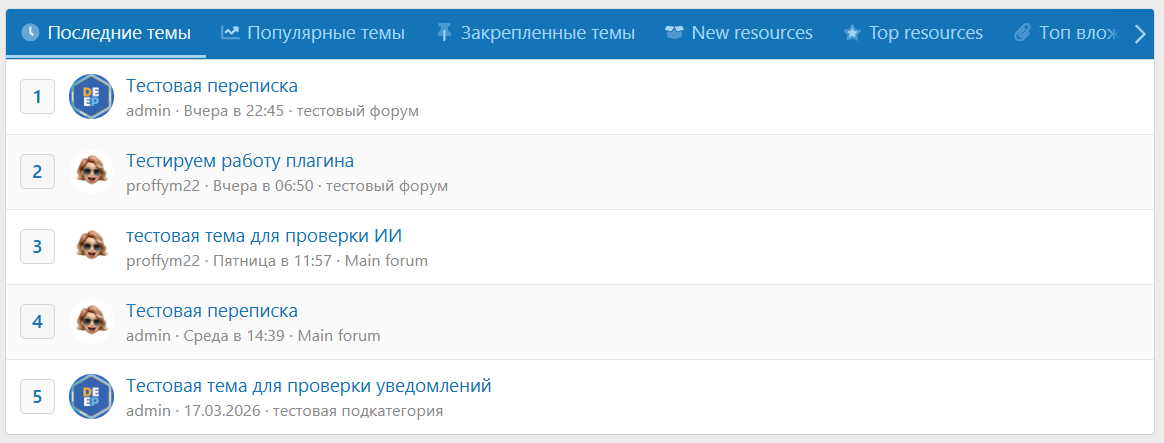
Task: Open the DEEP avatar in the first topic row
Action: click(91, 96)
